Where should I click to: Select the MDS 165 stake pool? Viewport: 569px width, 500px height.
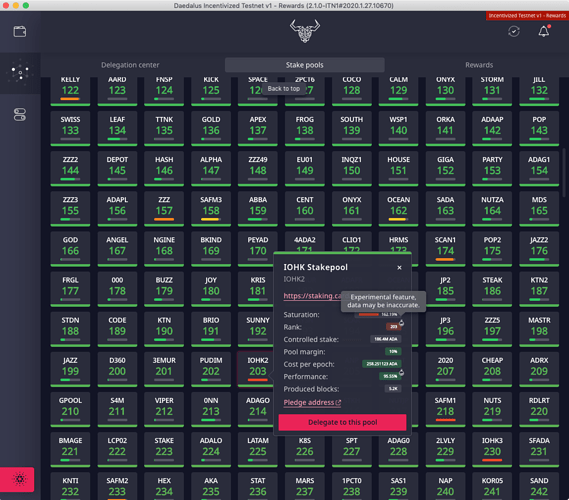pos(539,209)
